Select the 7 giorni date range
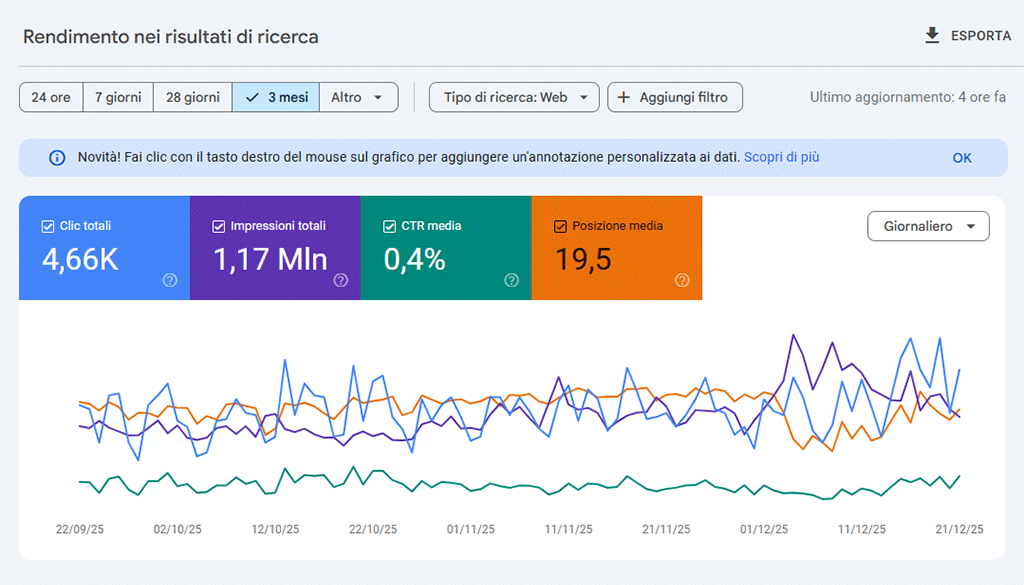The height and width of the screenshot is (585, 1024). pyautogui.click(x=118, y=97)
